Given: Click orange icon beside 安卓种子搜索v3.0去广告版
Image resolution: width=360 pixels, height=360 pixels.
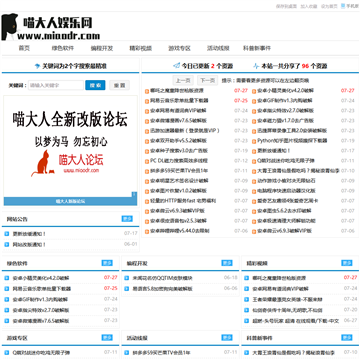Looking at the screenshot, I should point(147,151).
